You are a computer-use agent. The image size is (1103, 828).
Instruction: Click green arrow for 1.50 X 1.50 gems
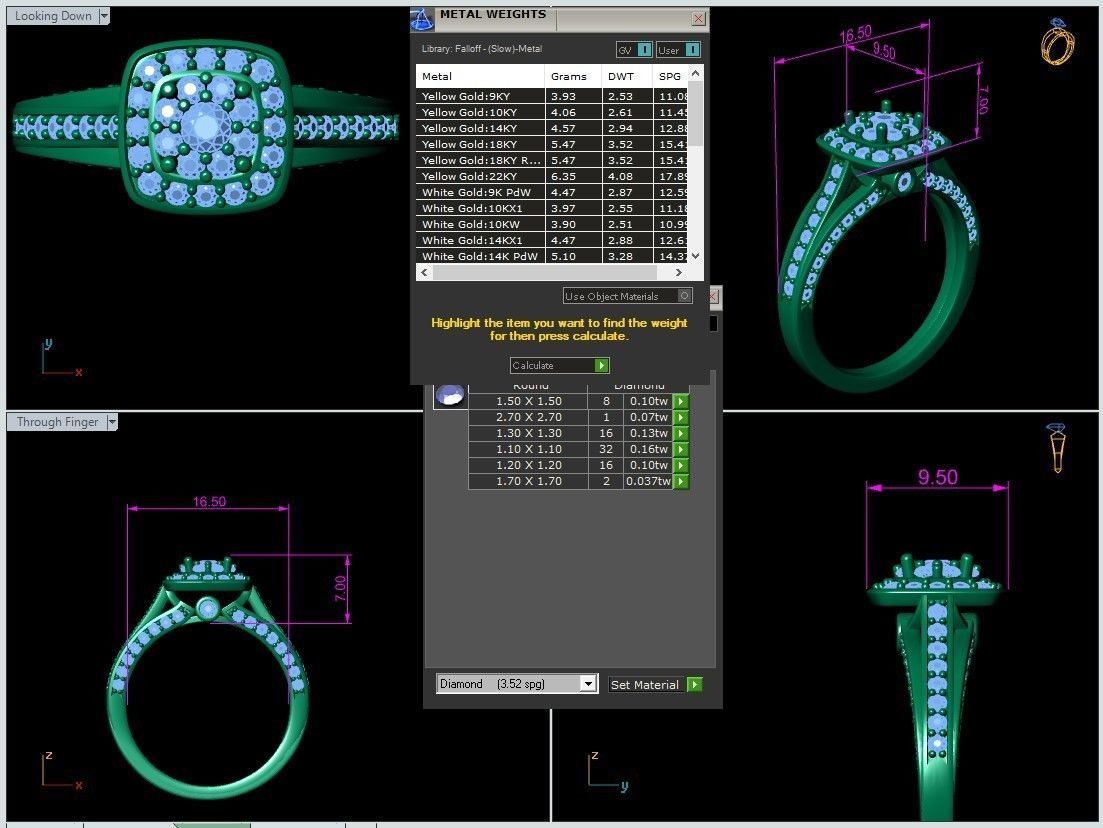(681, 401)
